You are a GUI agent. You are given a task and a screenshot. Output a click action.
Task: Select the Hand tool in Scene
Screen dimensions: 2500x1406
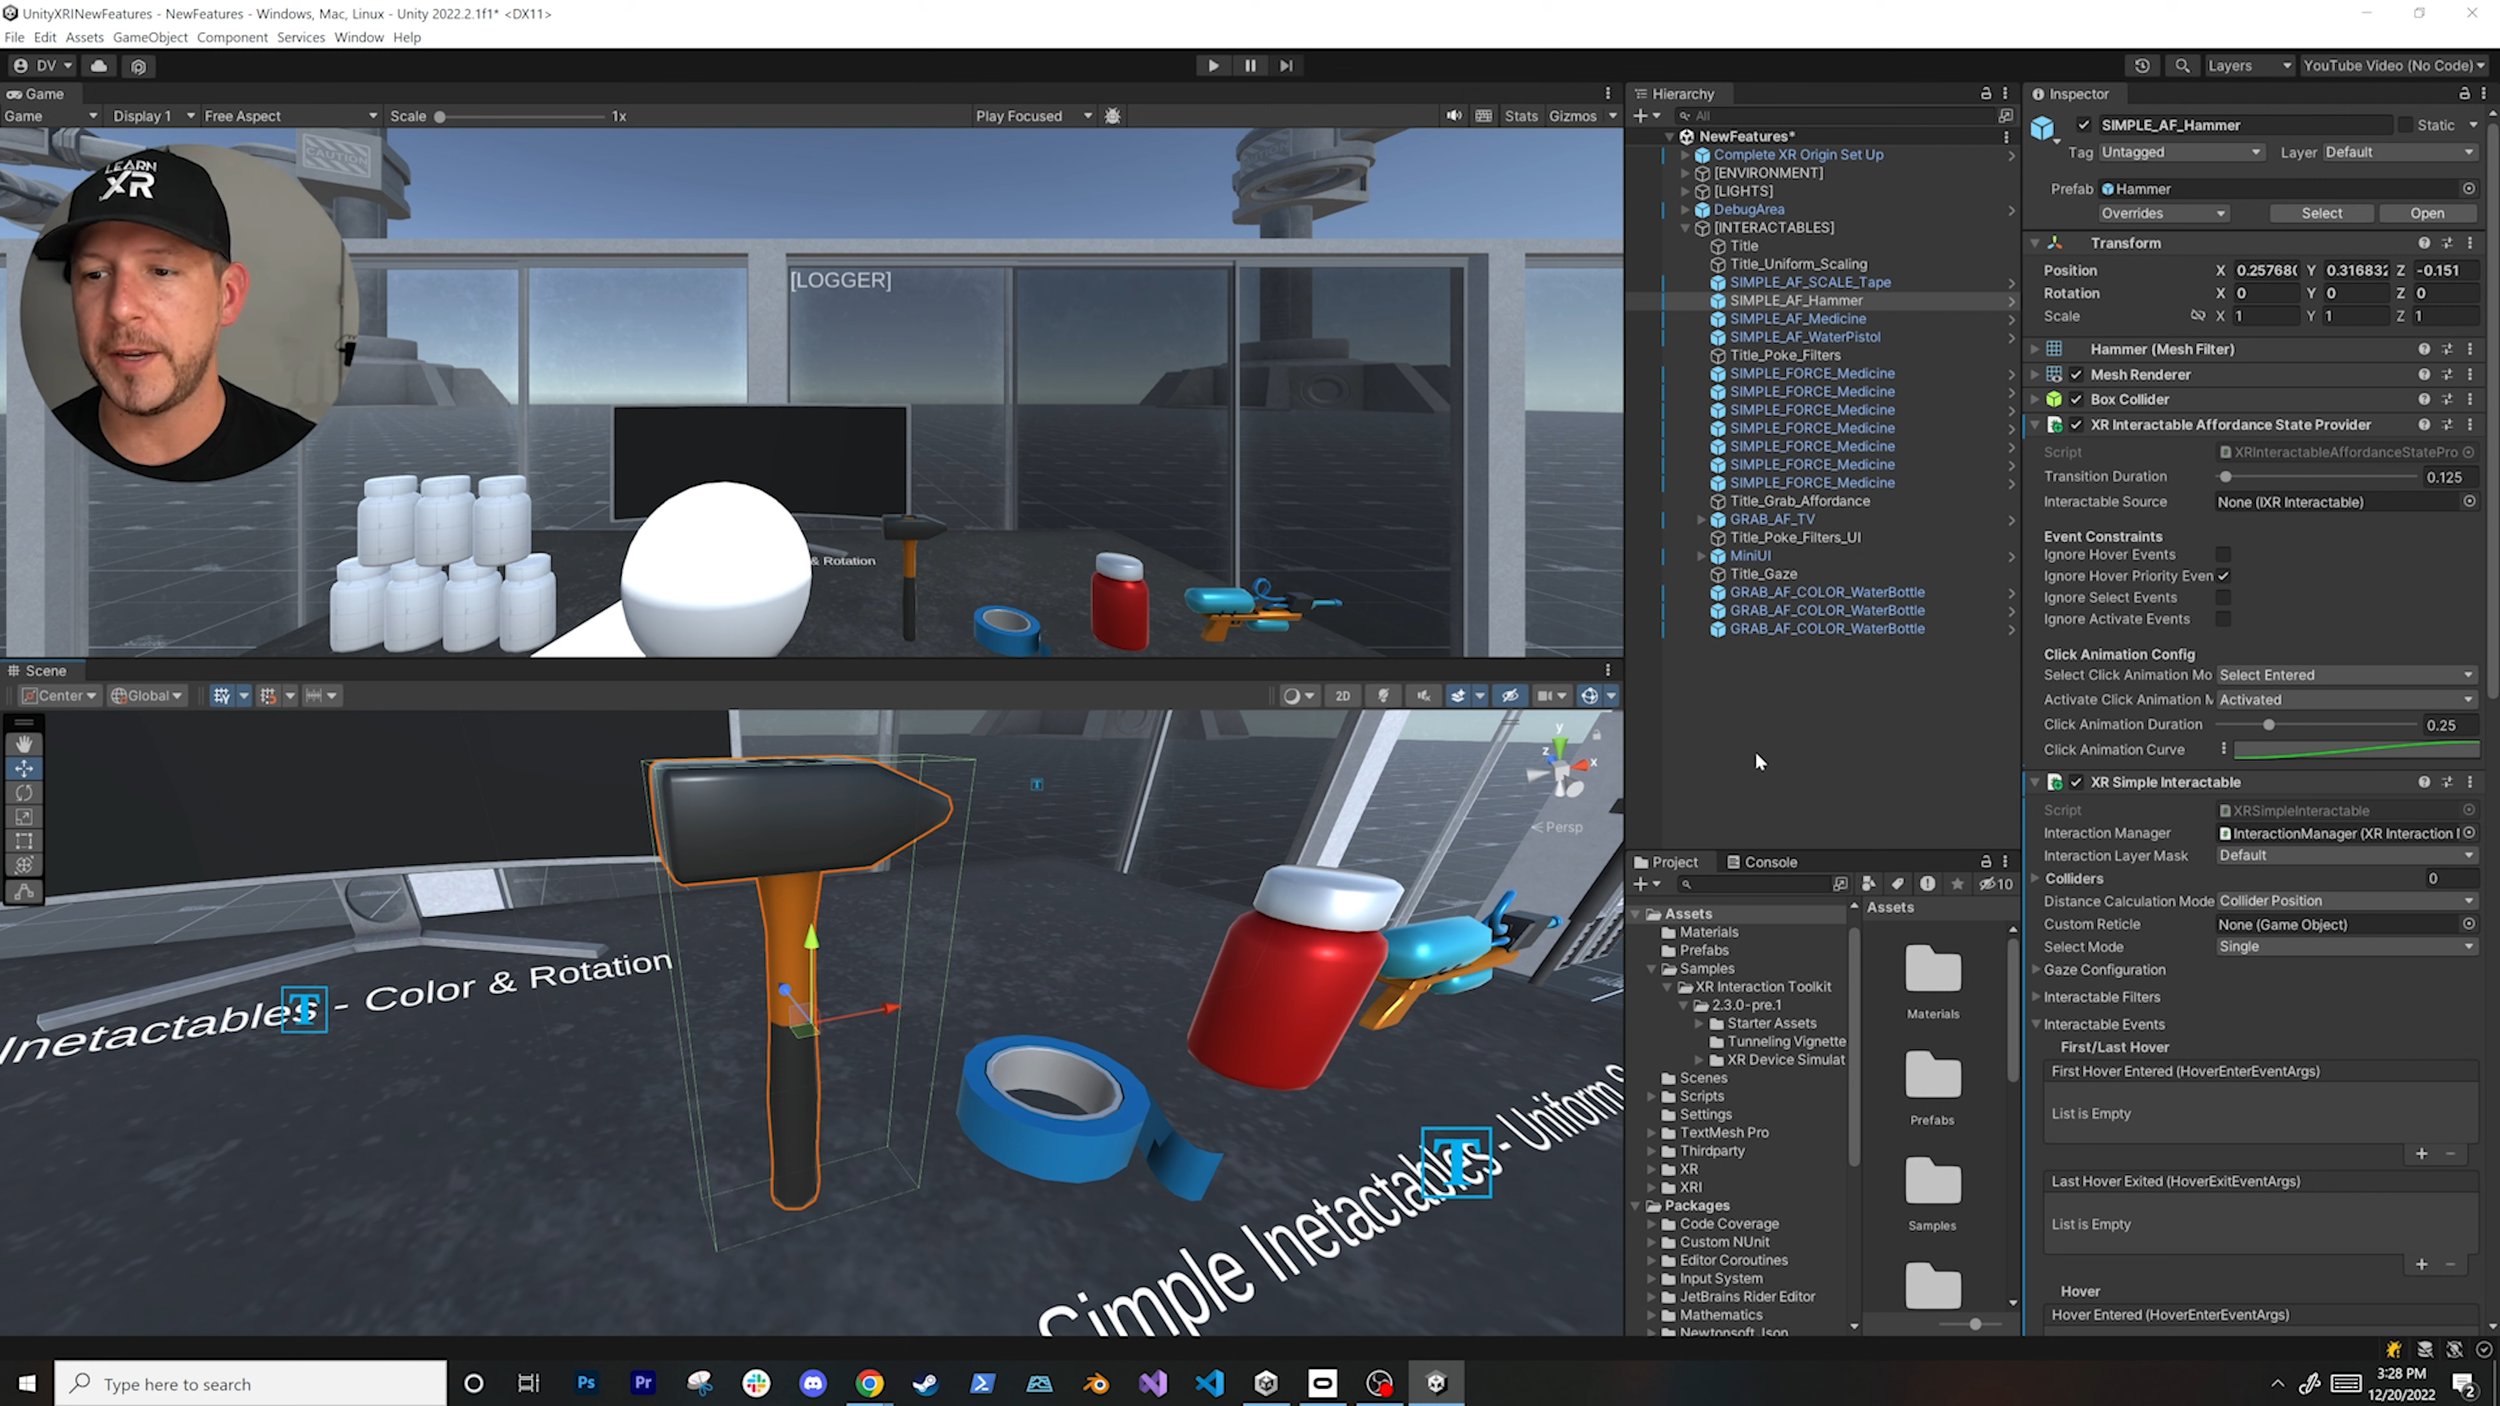coord(24,744)
